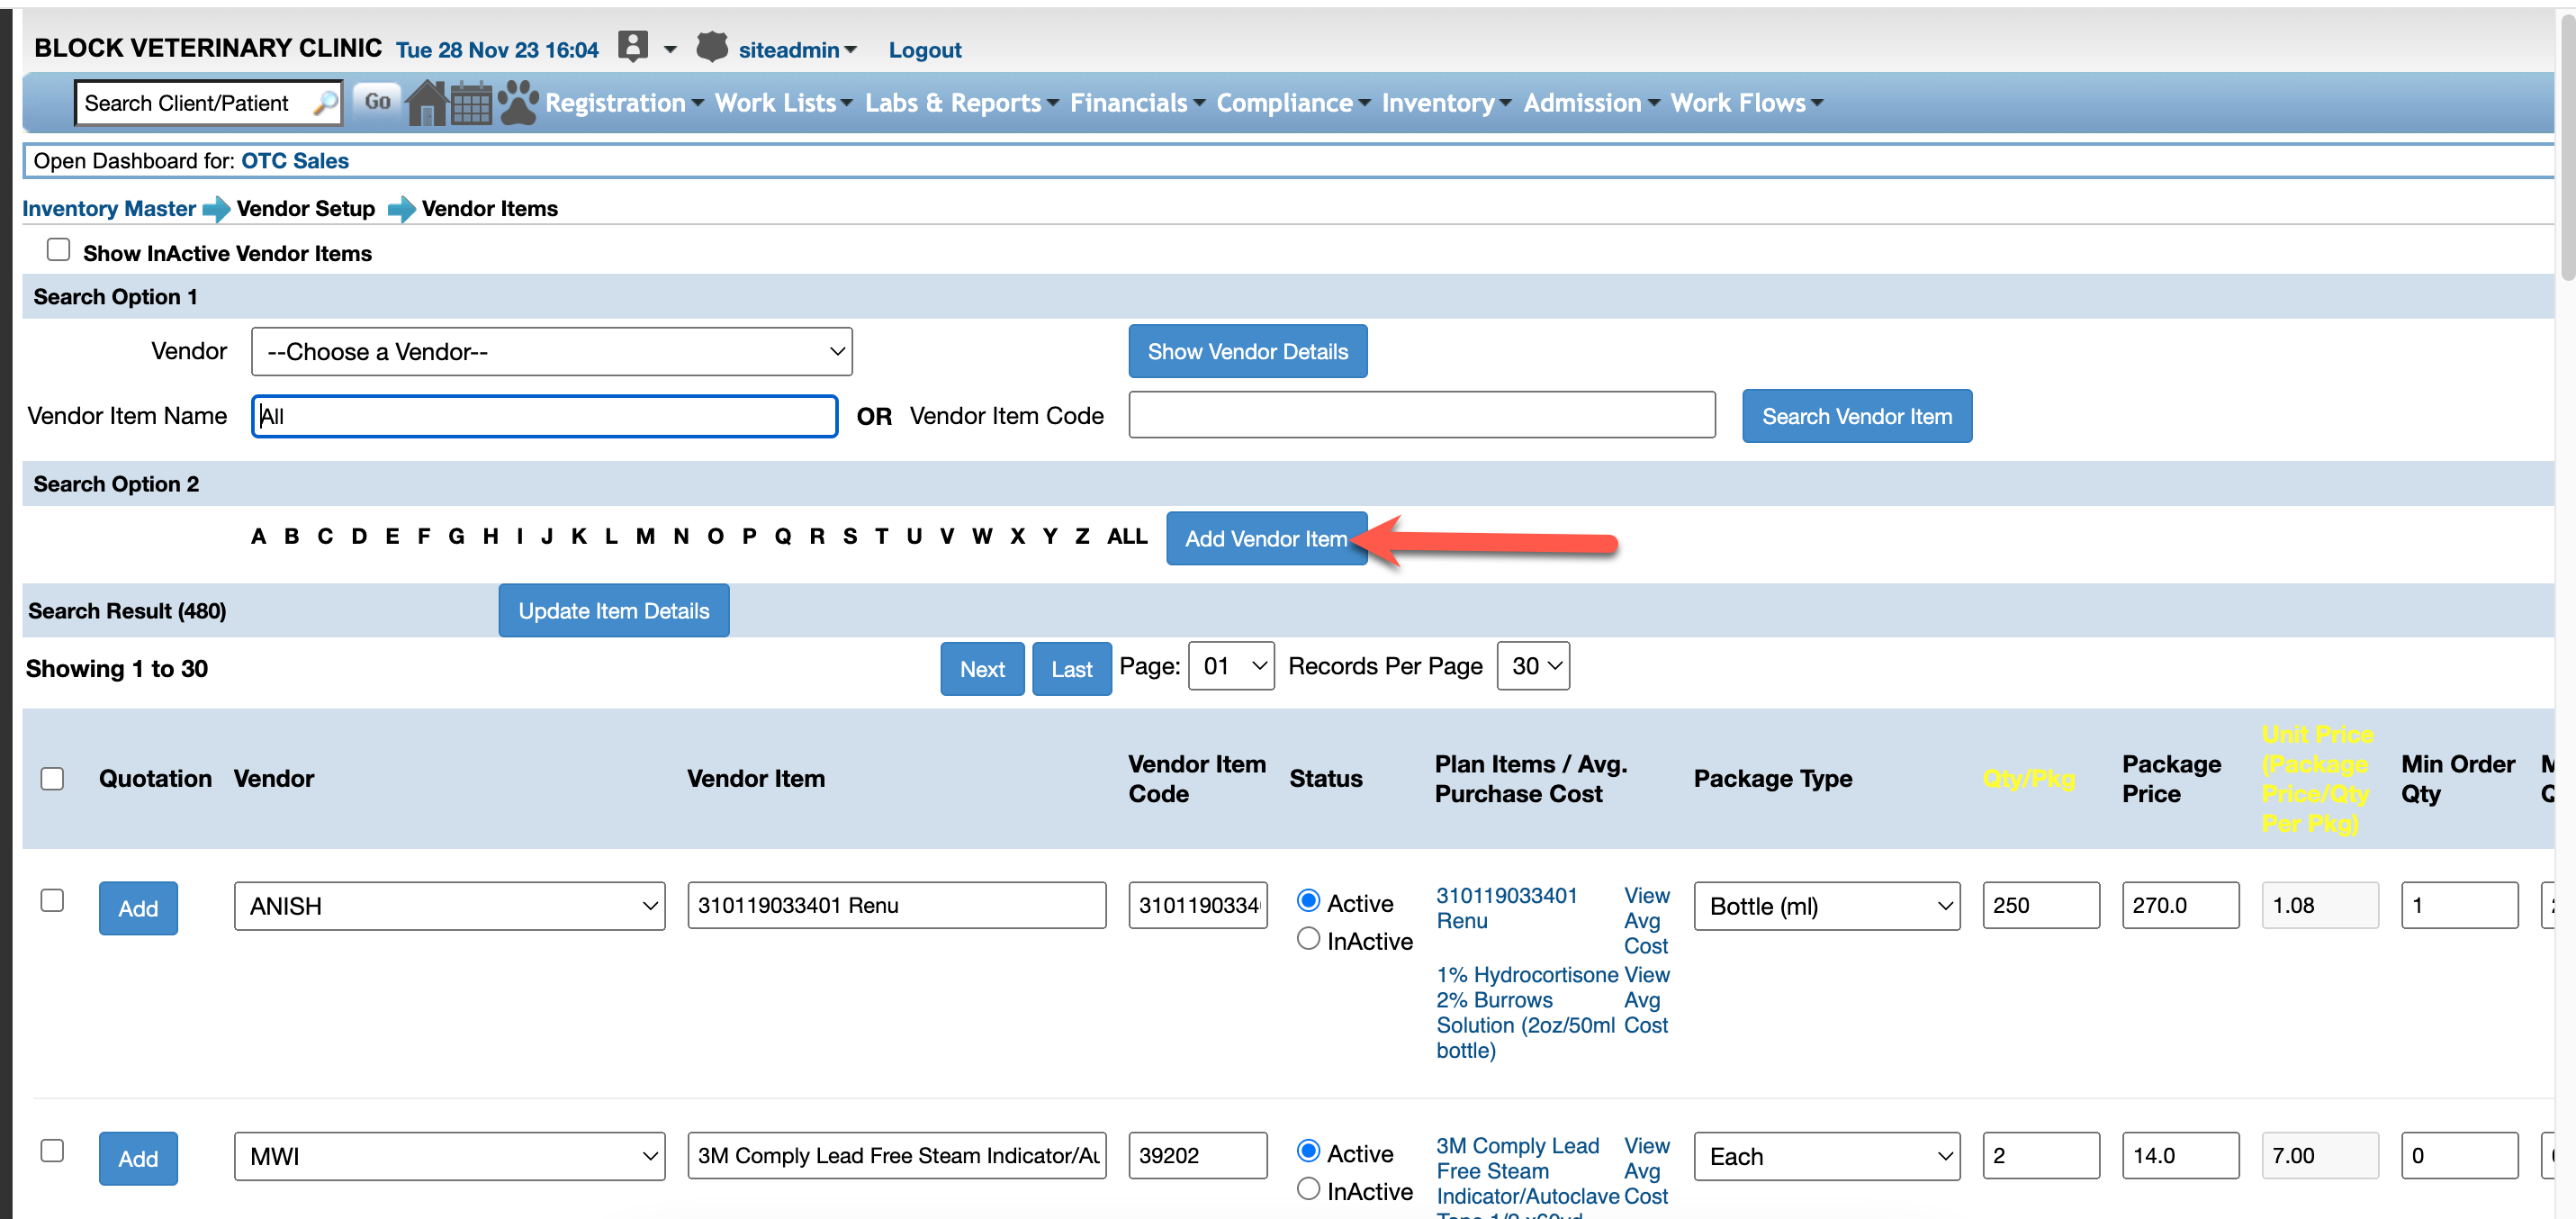2576x1219 pixels.
Task: Open the 1% Hydrocortisone 2% Burrows link
Action: (1526, 1012)
